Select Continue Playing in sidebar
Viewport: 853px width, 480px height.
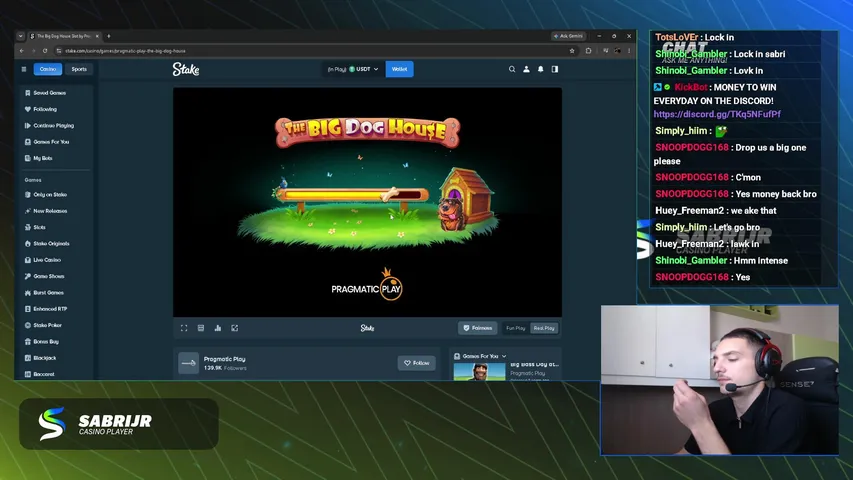53,126
